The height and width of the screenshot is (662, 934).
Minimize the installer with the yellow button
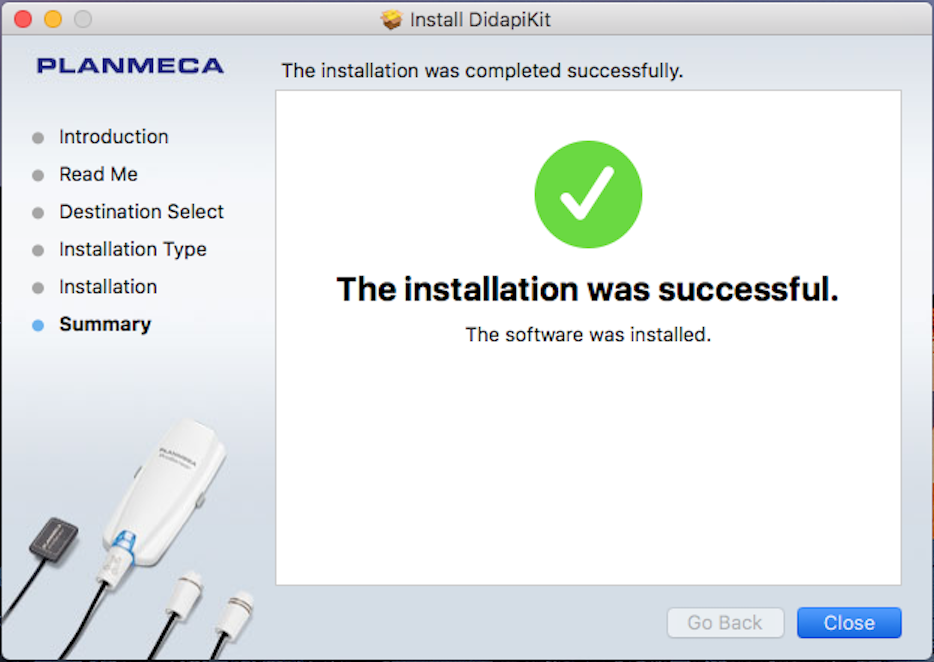point(53,19)
